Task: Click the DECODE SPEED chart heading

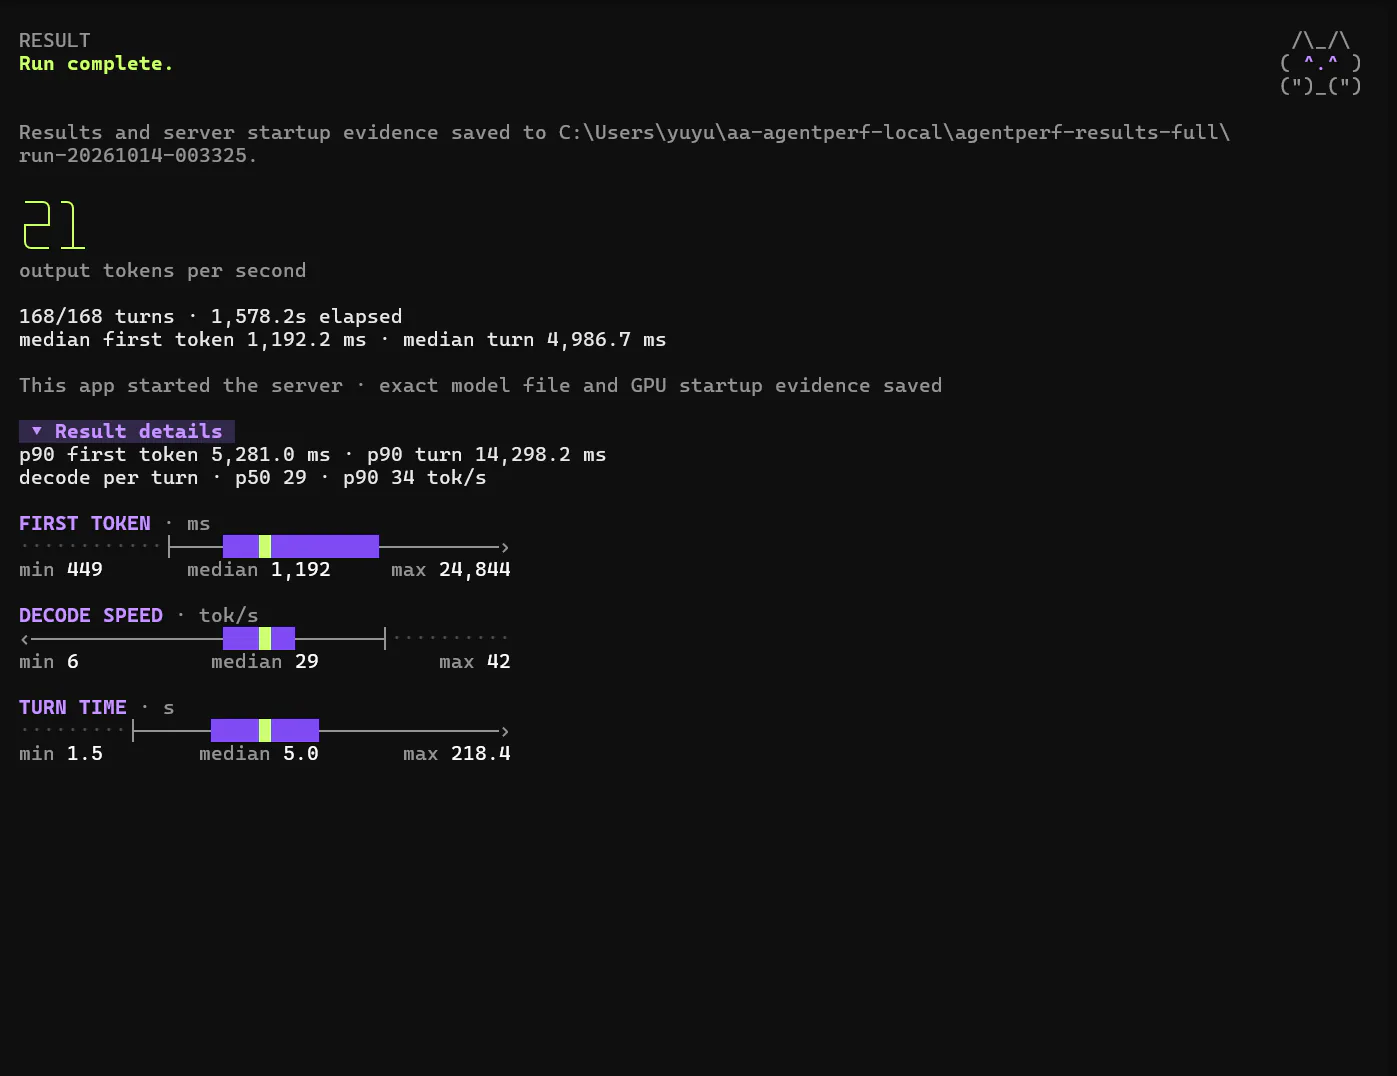Action: pyautogui.click(x=91, y=616)
